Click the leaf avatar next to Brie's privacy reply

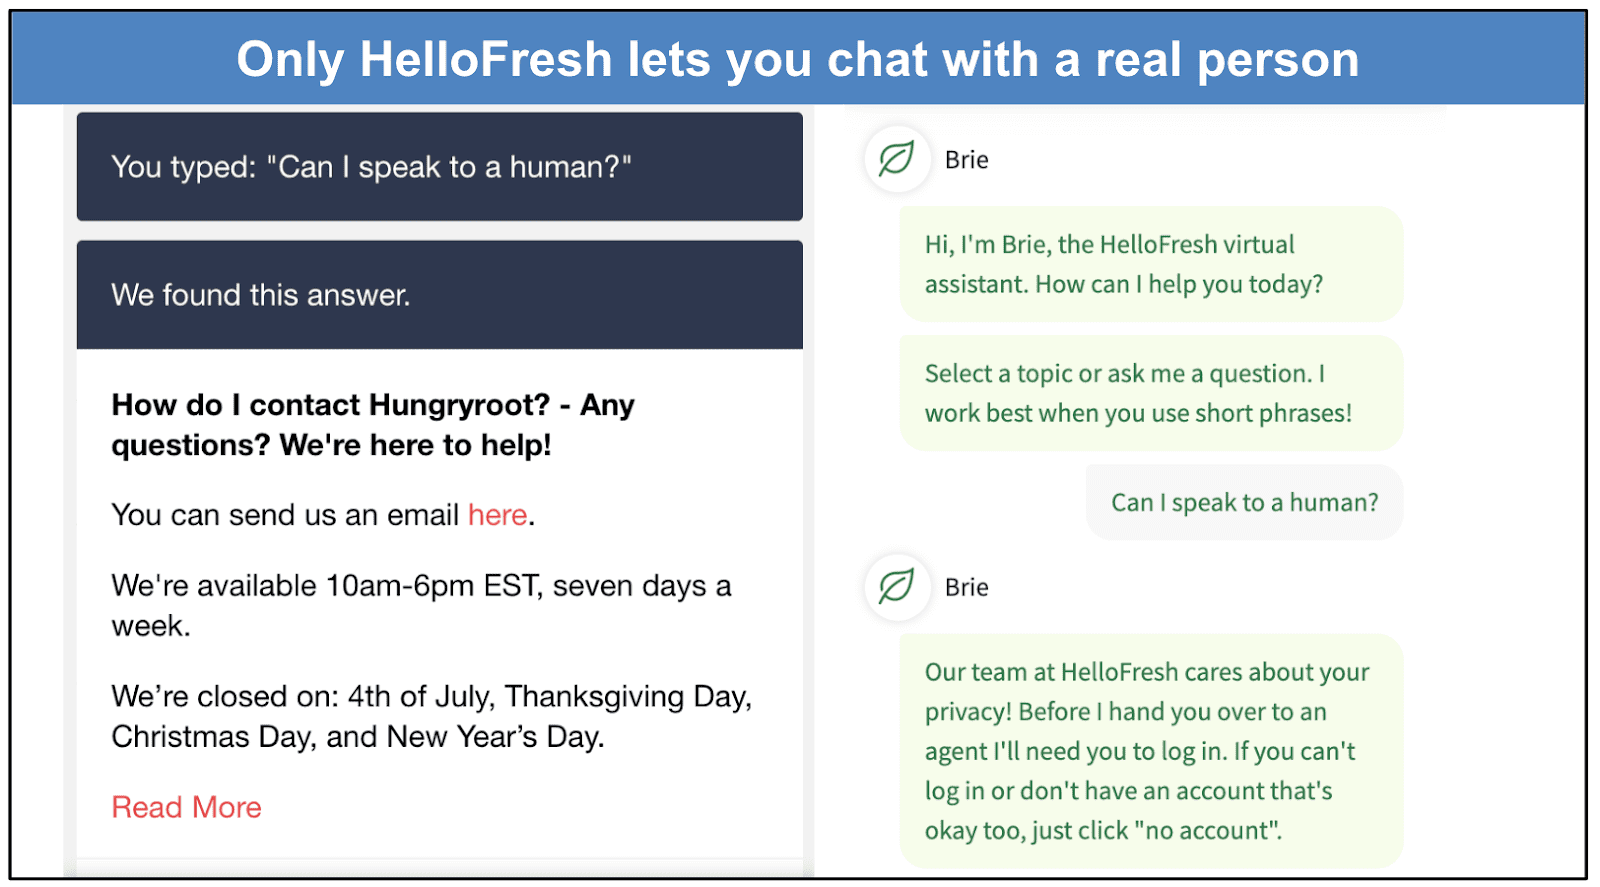tap(896, 588)
